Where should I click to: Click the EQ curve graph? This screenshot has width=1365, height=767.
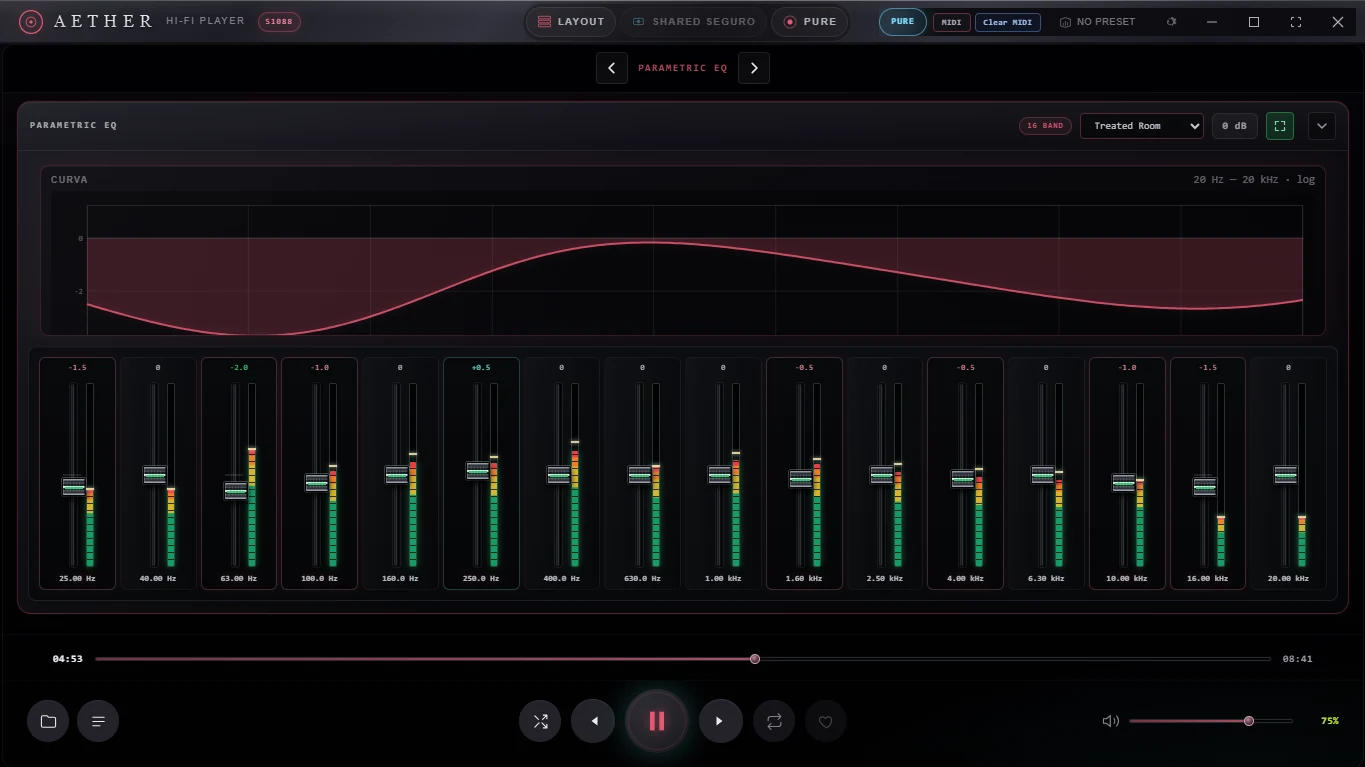pos(683,262)
